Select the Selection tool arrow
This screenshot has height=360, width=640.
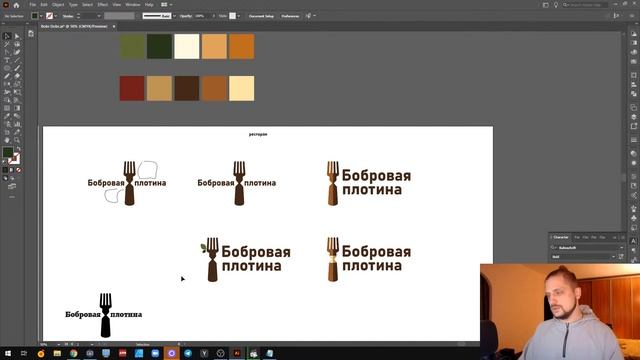[x=7, y=36]
